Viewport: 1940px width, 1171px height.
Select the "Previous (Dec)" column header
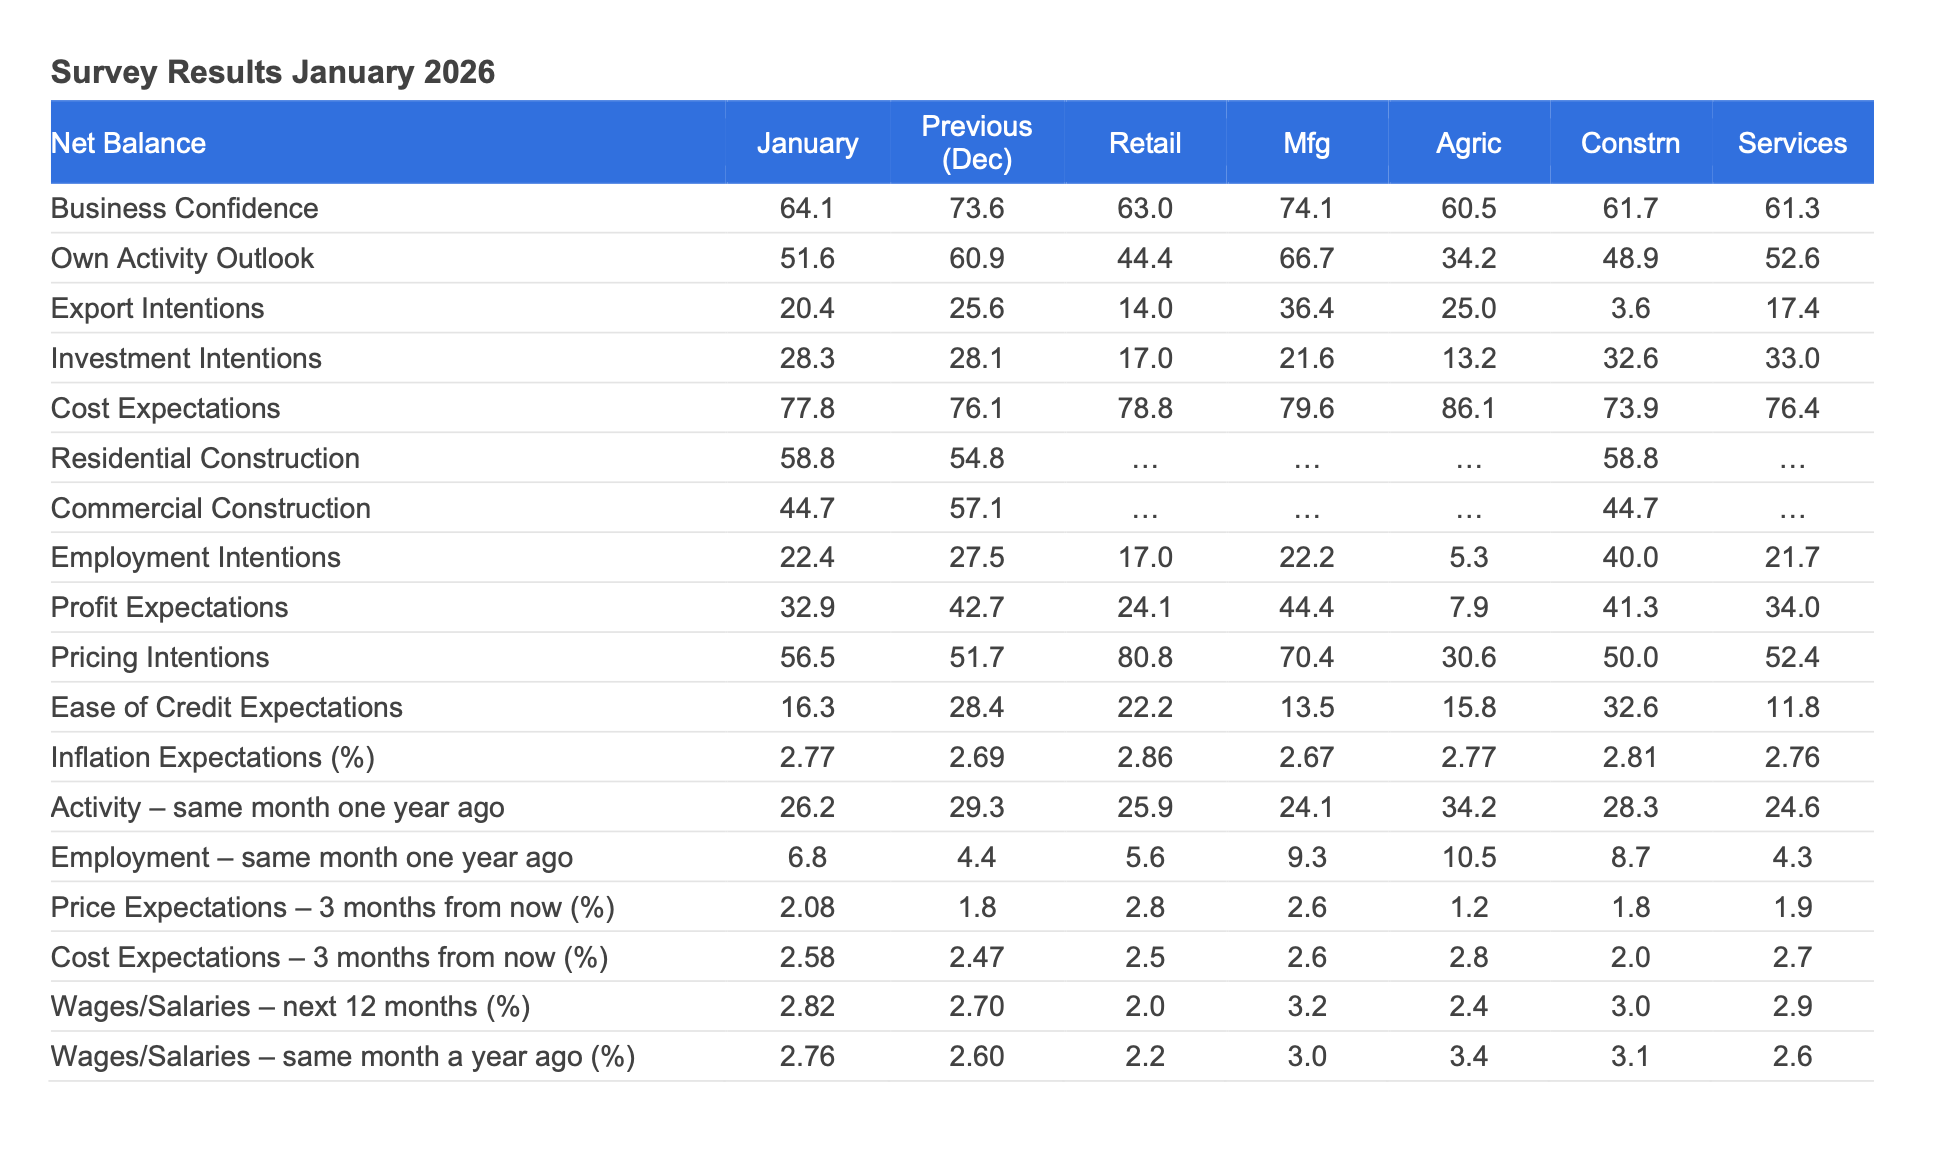(976, 142)
